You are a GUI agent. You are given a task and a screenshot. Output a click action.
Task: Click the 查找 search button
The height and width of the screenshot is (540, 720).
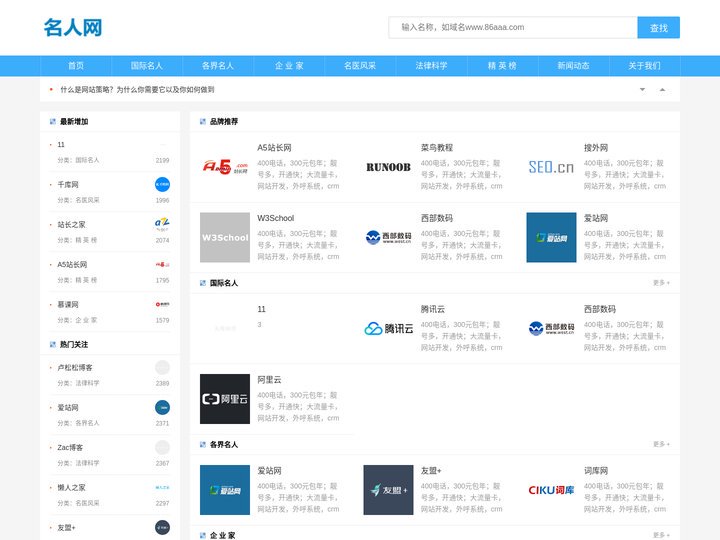click(658, 28)
